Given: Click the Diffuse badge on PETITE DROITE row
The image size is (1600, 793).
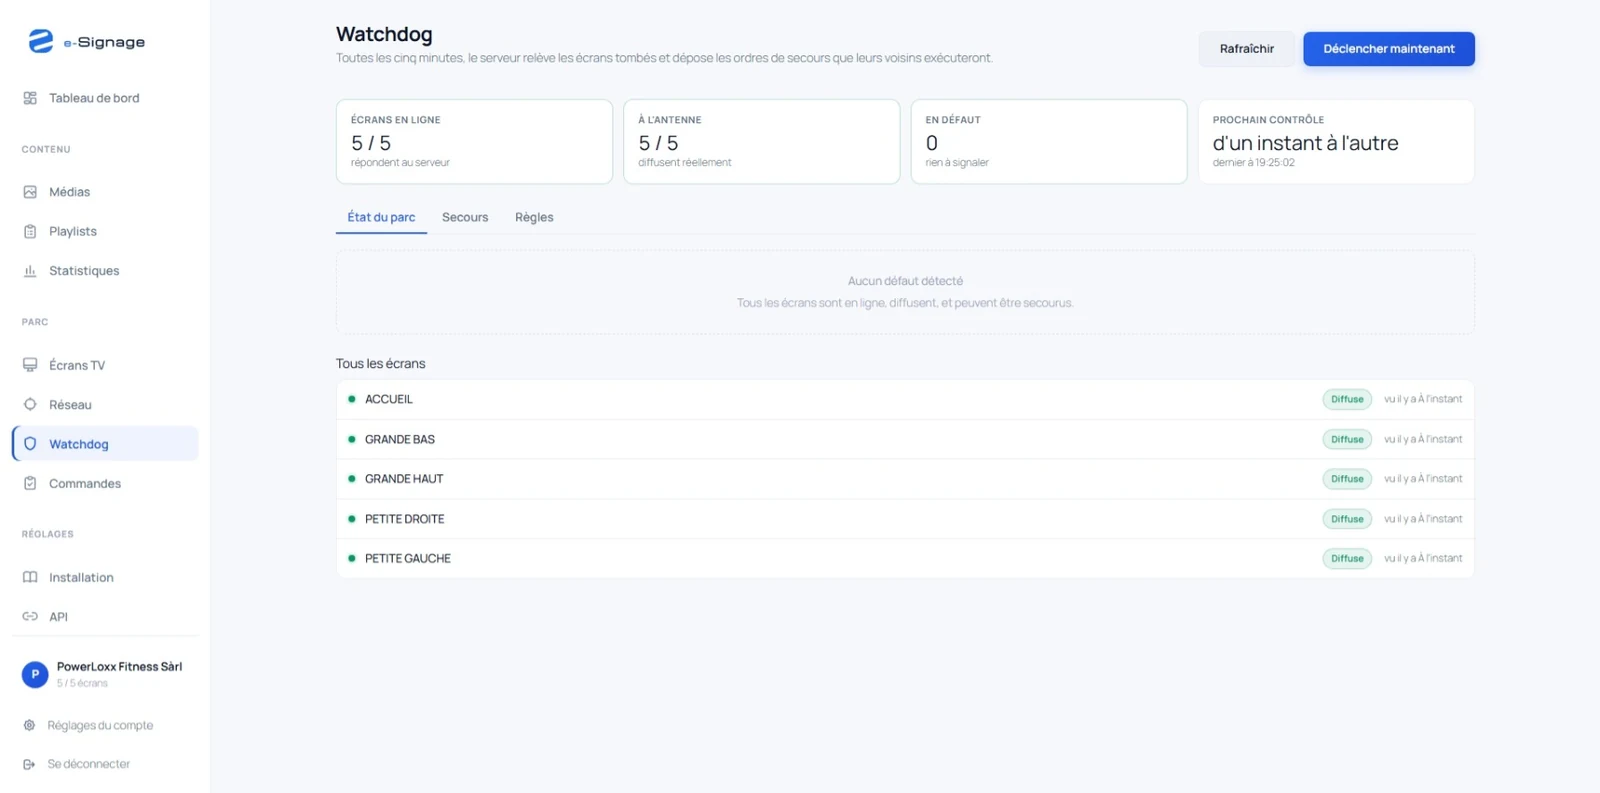Looking at the screenshot, I should pyautogui.click(x=1347, y=519).
